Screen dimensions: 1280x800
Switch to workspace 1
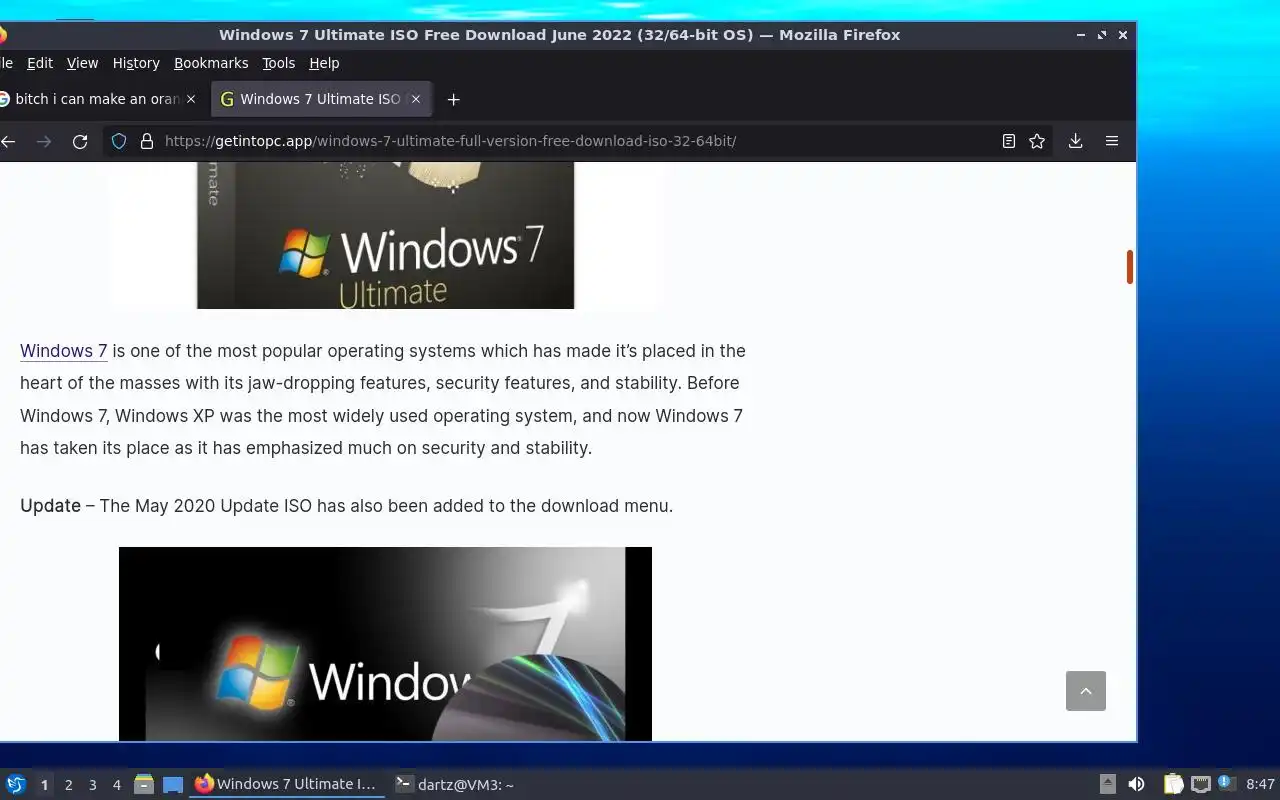[x=44, y=785]
